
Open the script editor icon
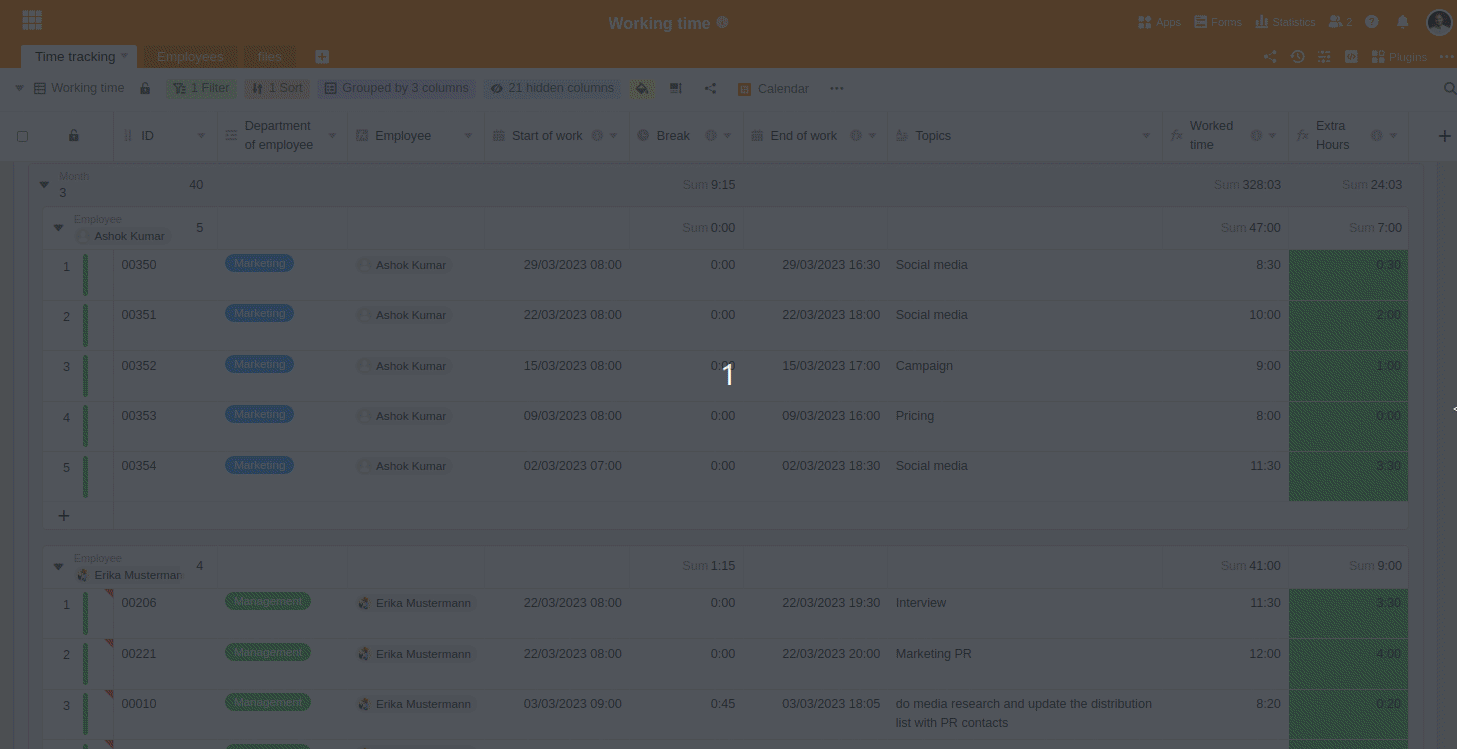(x=1351, y=57)
